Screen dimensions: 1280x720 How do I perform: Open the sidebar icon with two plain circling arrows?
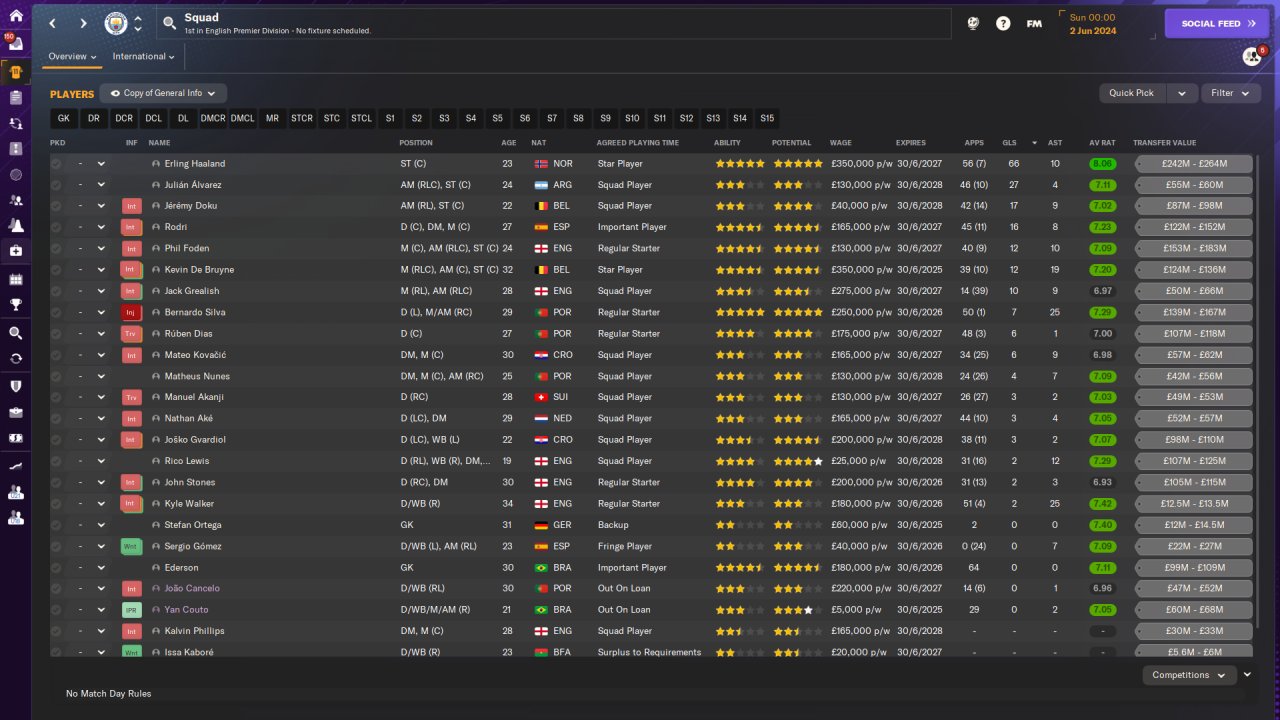[15, 358]
